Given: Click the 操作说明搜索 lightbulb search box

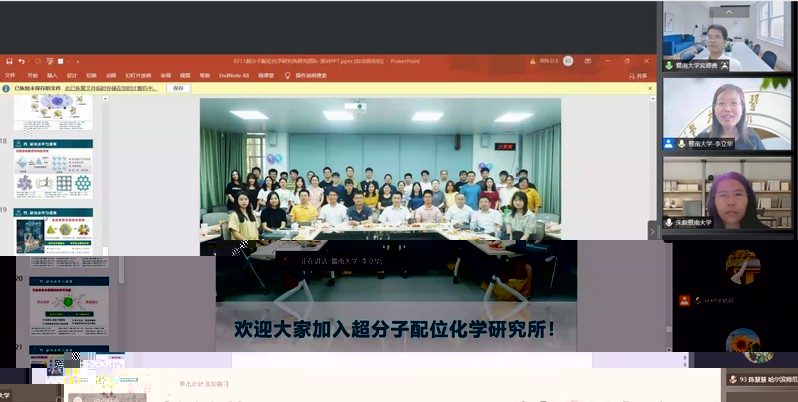Looking at the screenshot, I should (x=312, y=75).
